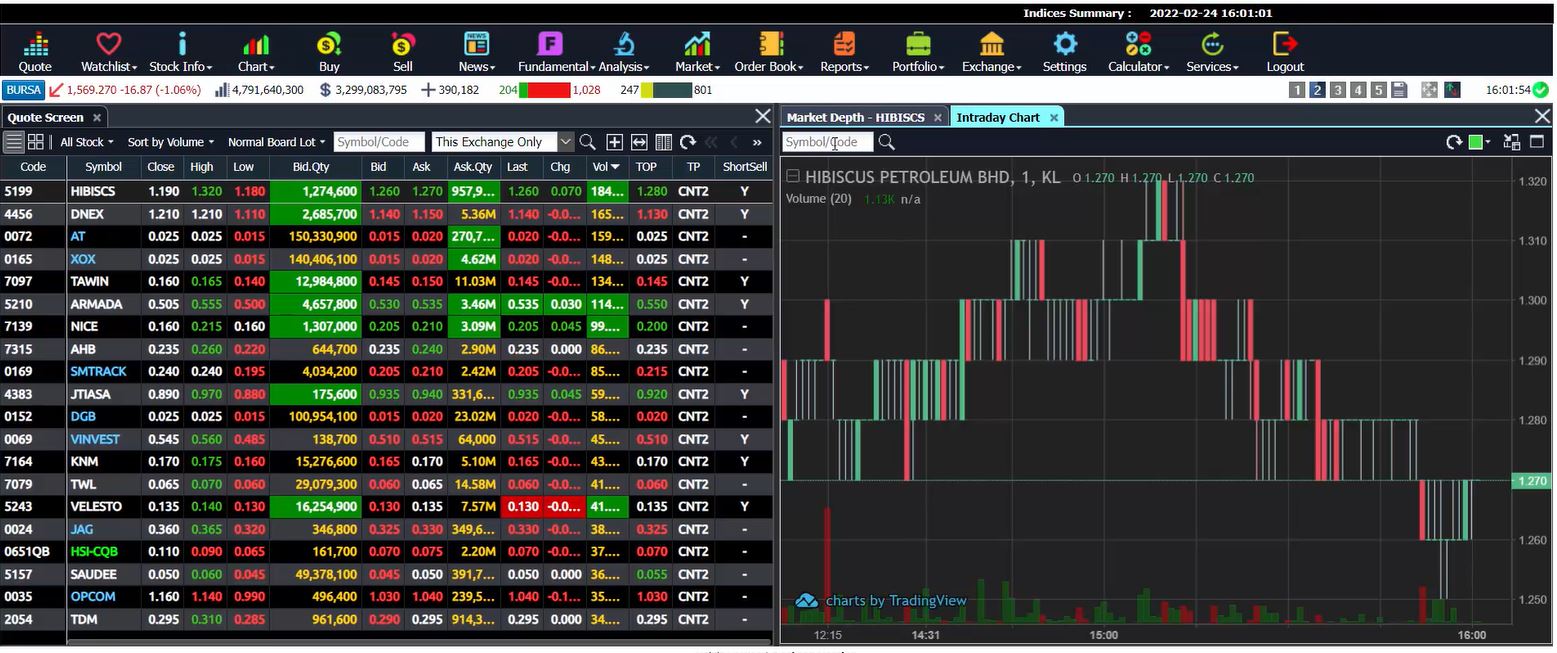Expand the Sort by Volume dropdown

171,142
